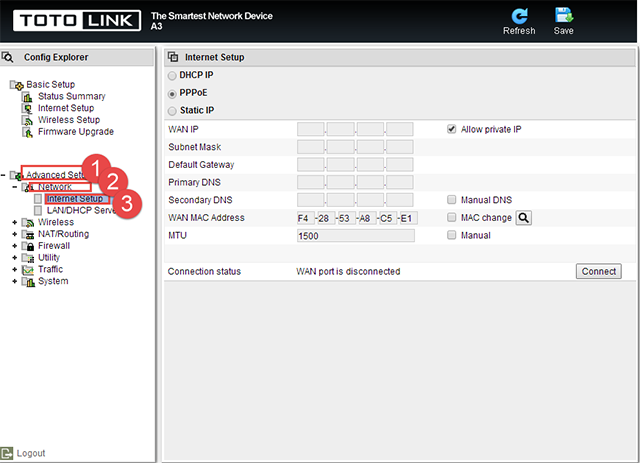This screenshot has width=640, height=463.
Task: Click the first WAN IP octet field
Action: pos(311,129)
